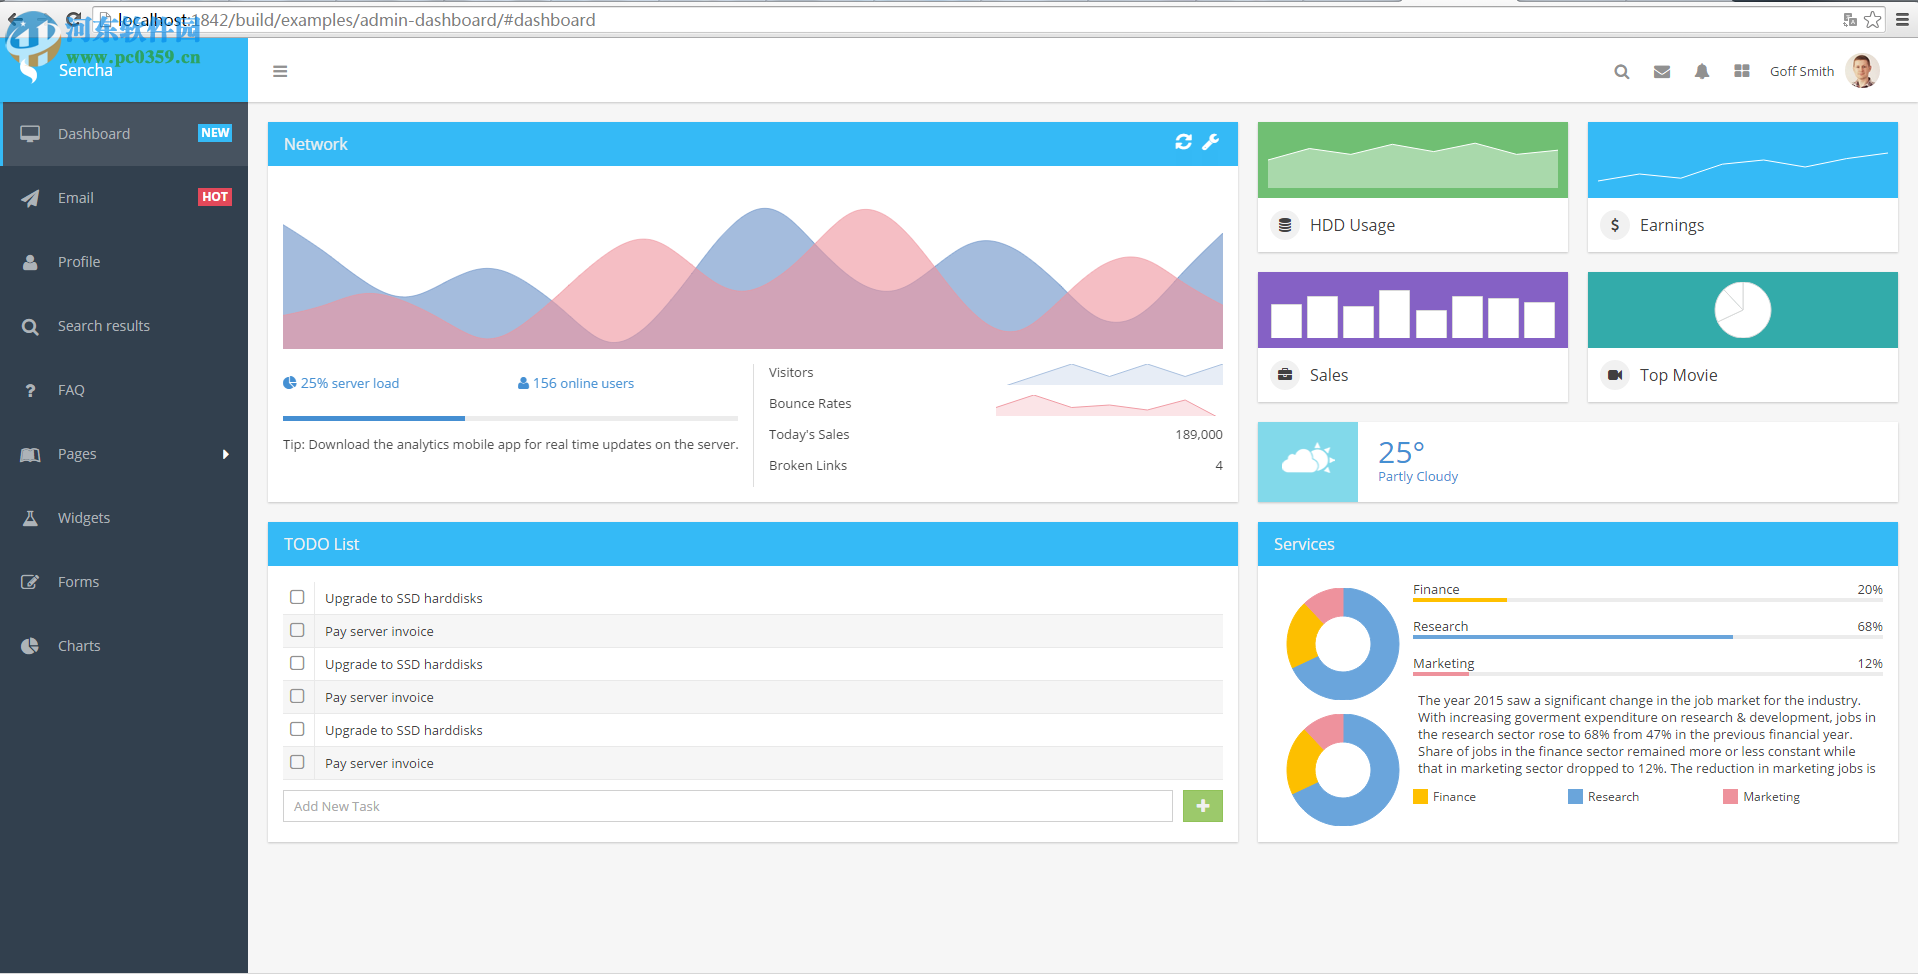1918x974 pixels.
Task: Open the notifications bell icon
Action: pos(1702,71)
